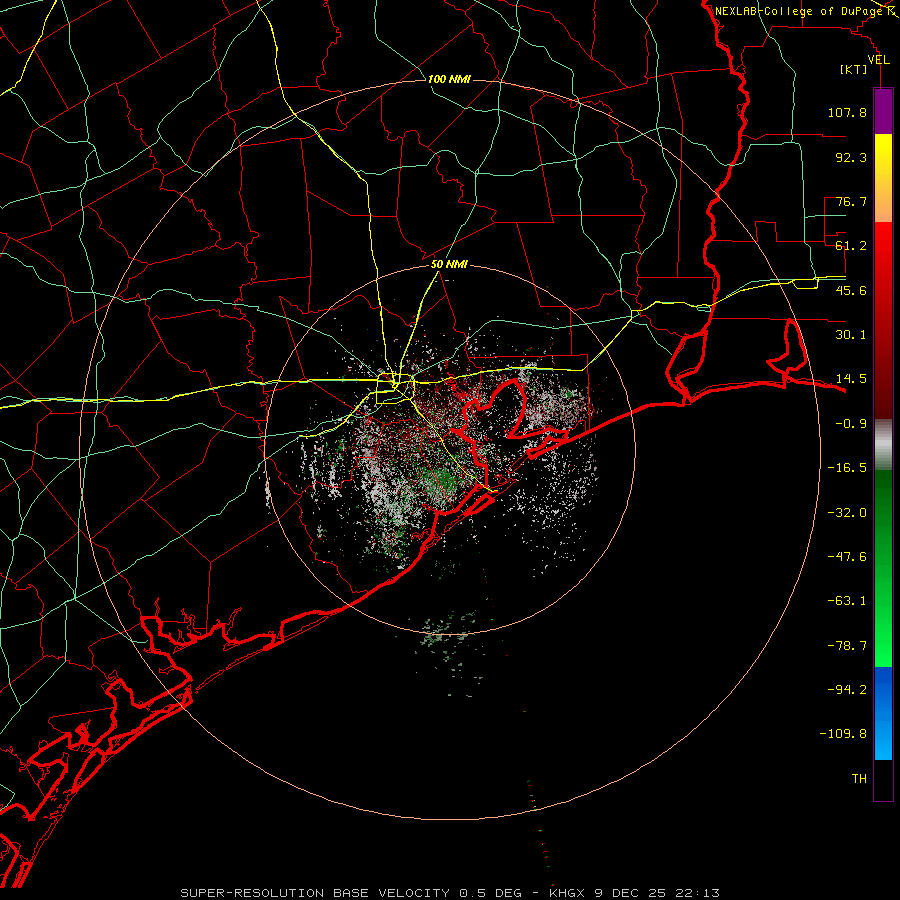900x900 pixels.
Task: Select the 30.1 velocity scale value
Action: tap(851, 335)
